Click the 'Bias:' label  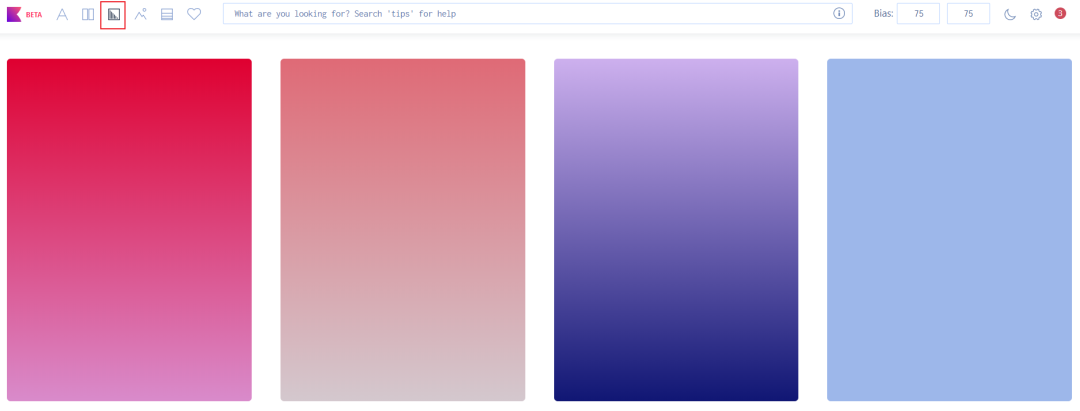point(884,14)
